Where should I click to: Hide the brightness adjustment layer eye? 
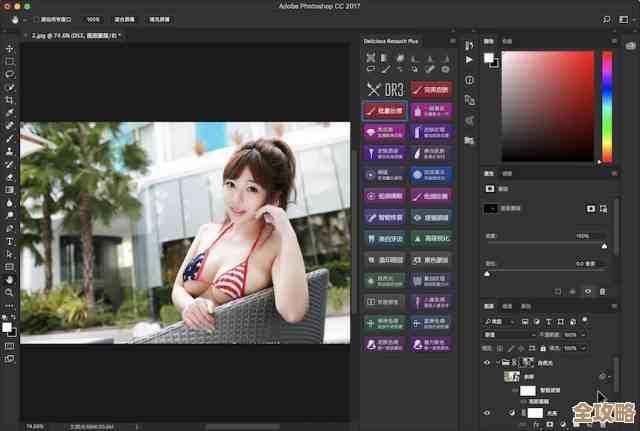tap(487, 413)
